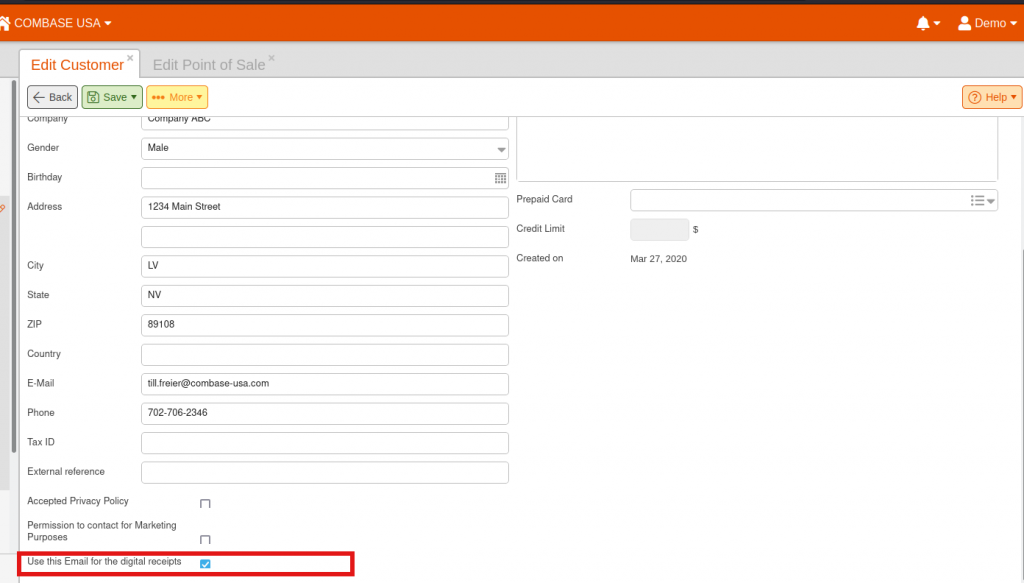The width and height of the screenshot is (1024, 583).
Task: Click the home icon beside COMBASE USA
Action: tap(5, 24)
